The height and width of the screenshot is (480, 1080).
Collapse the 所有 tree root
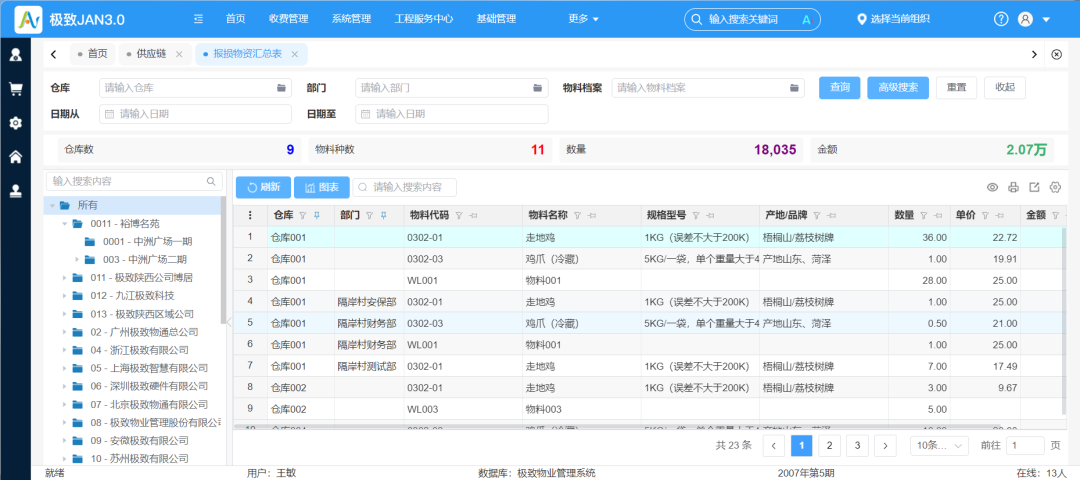52,205
